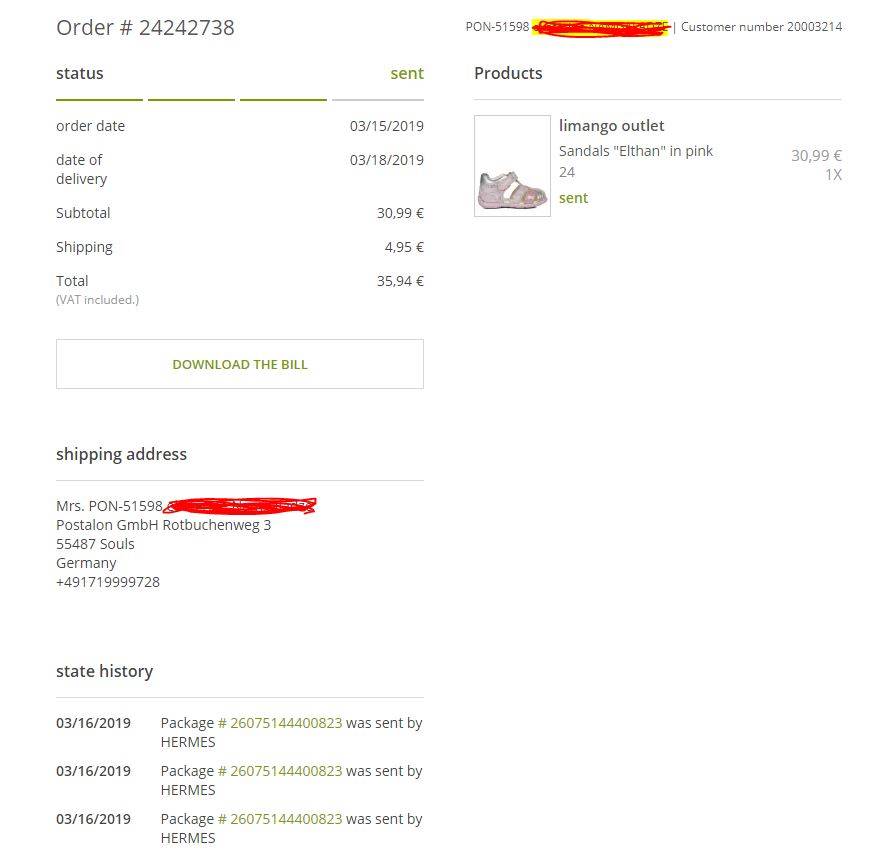Screen dimensions: 883x850
Task: Click the Sandals "Elthan" in pink title
Action: (x=636, y=151)
